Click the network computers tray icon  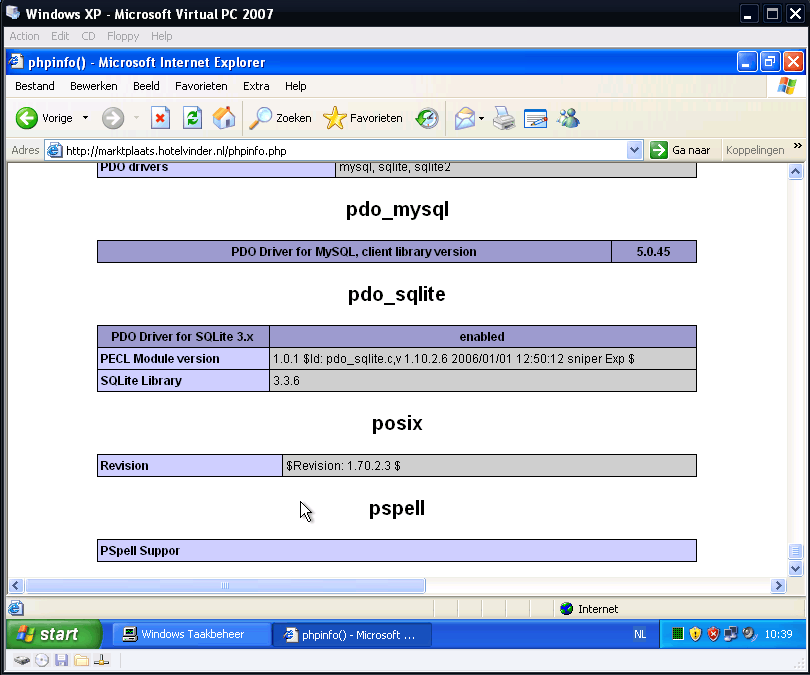730,634
